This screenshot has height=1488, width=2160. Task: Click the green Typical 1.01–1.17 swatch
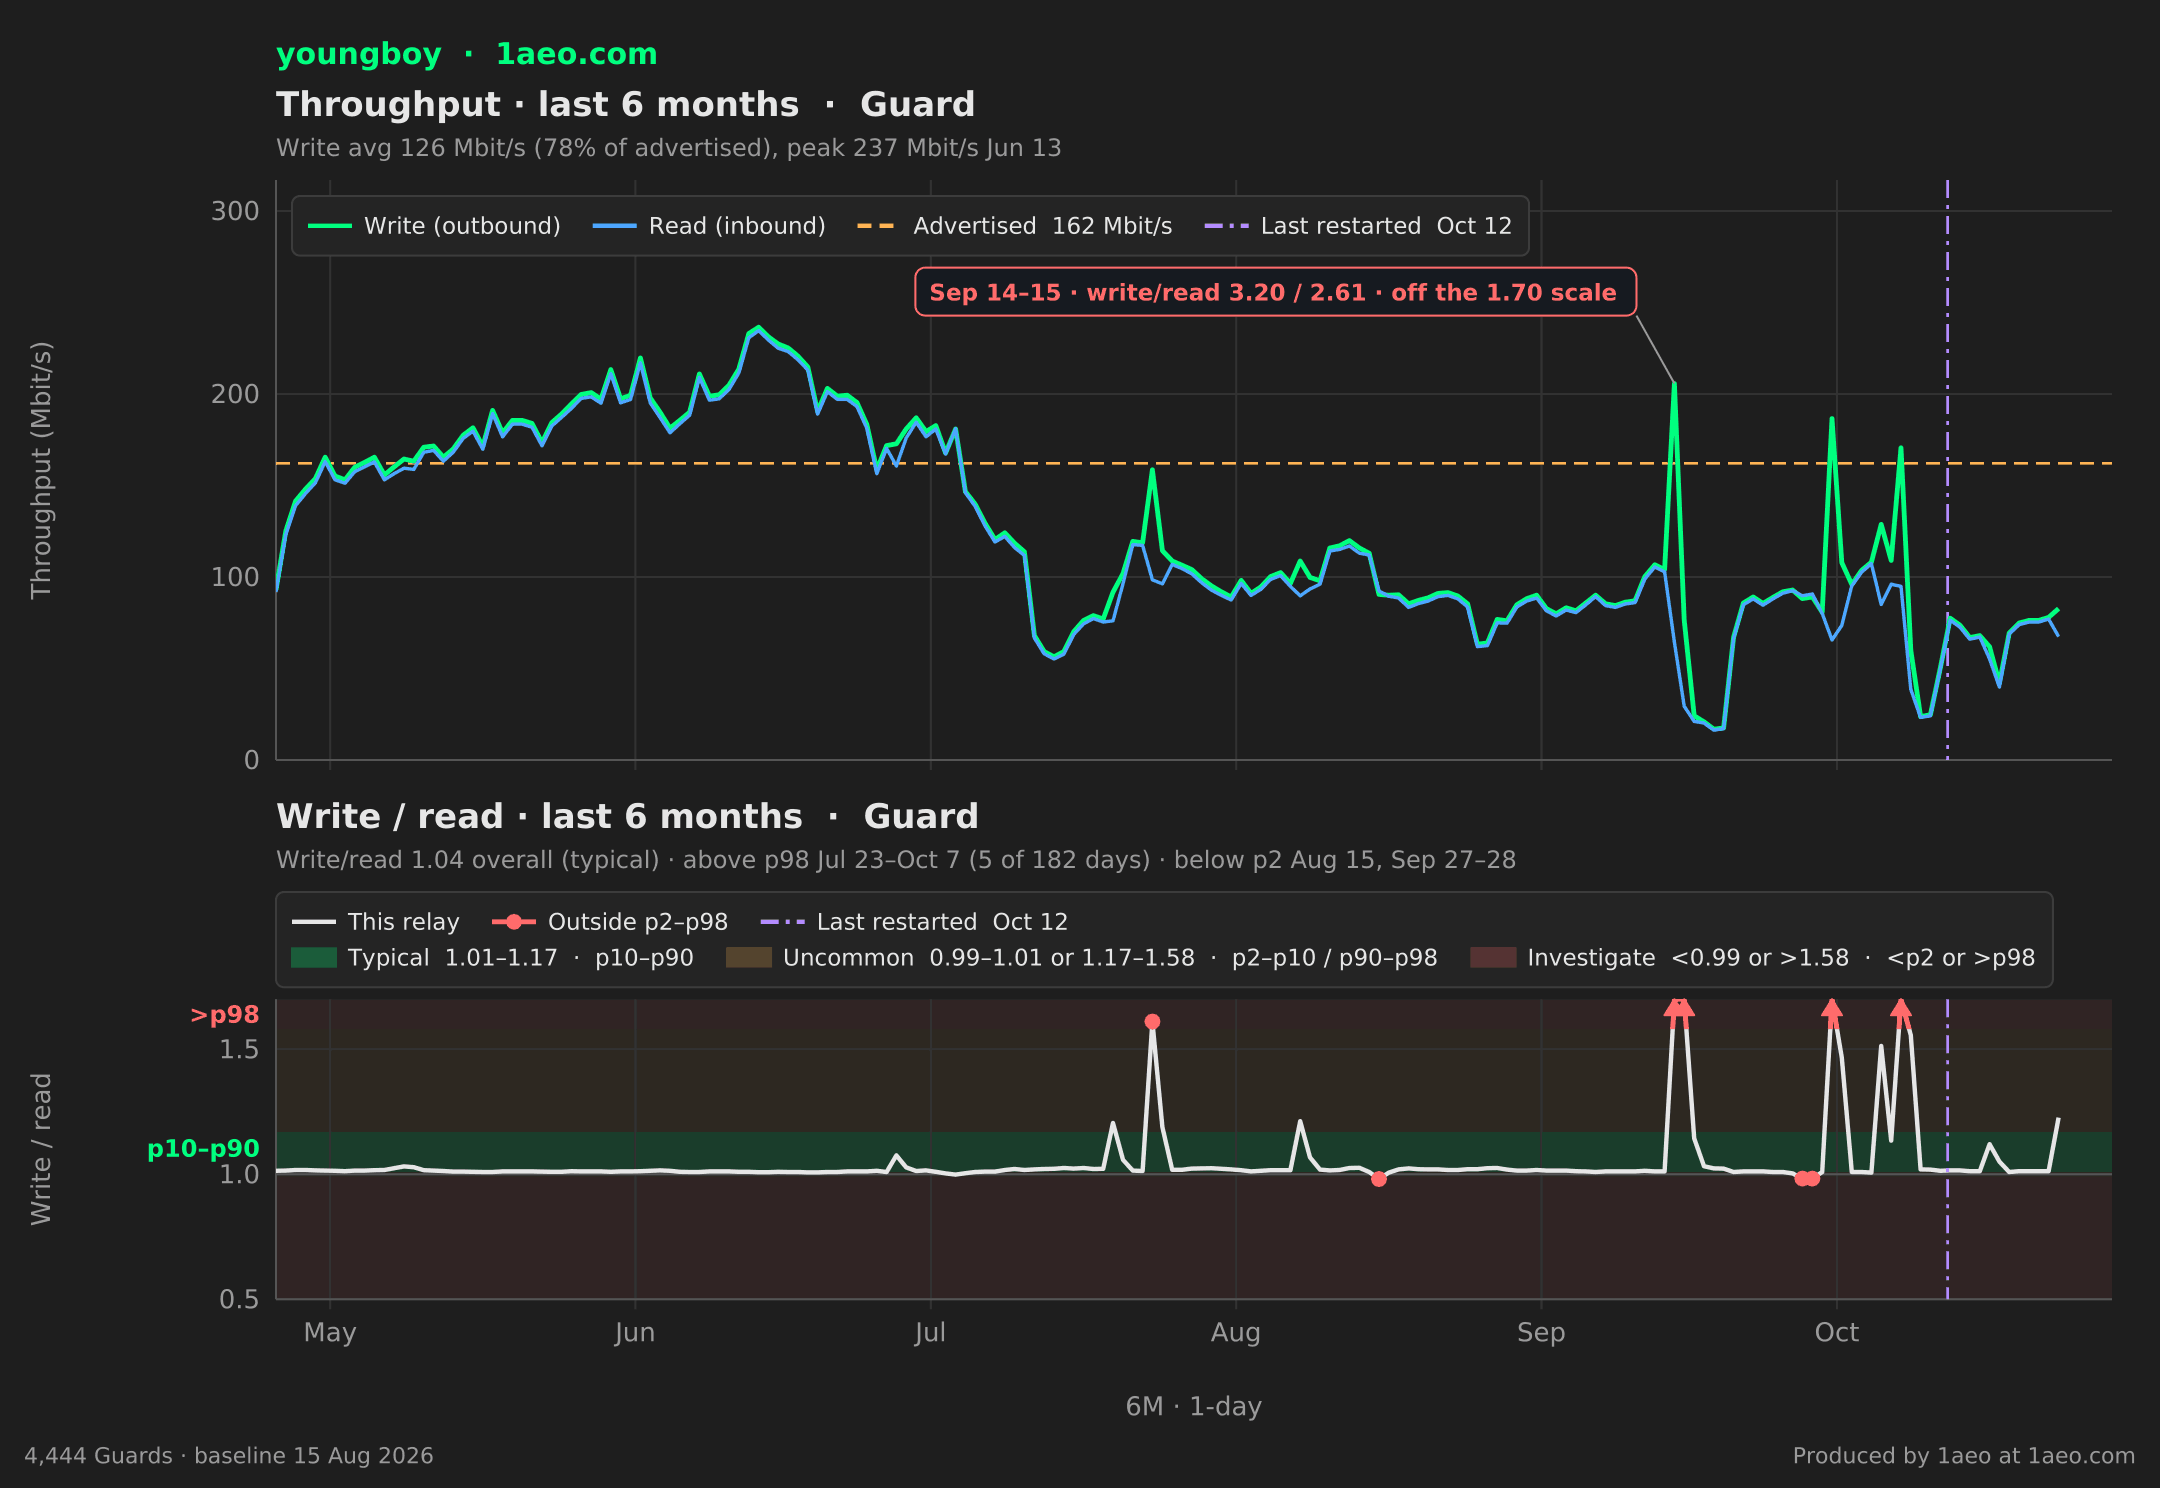314,958
